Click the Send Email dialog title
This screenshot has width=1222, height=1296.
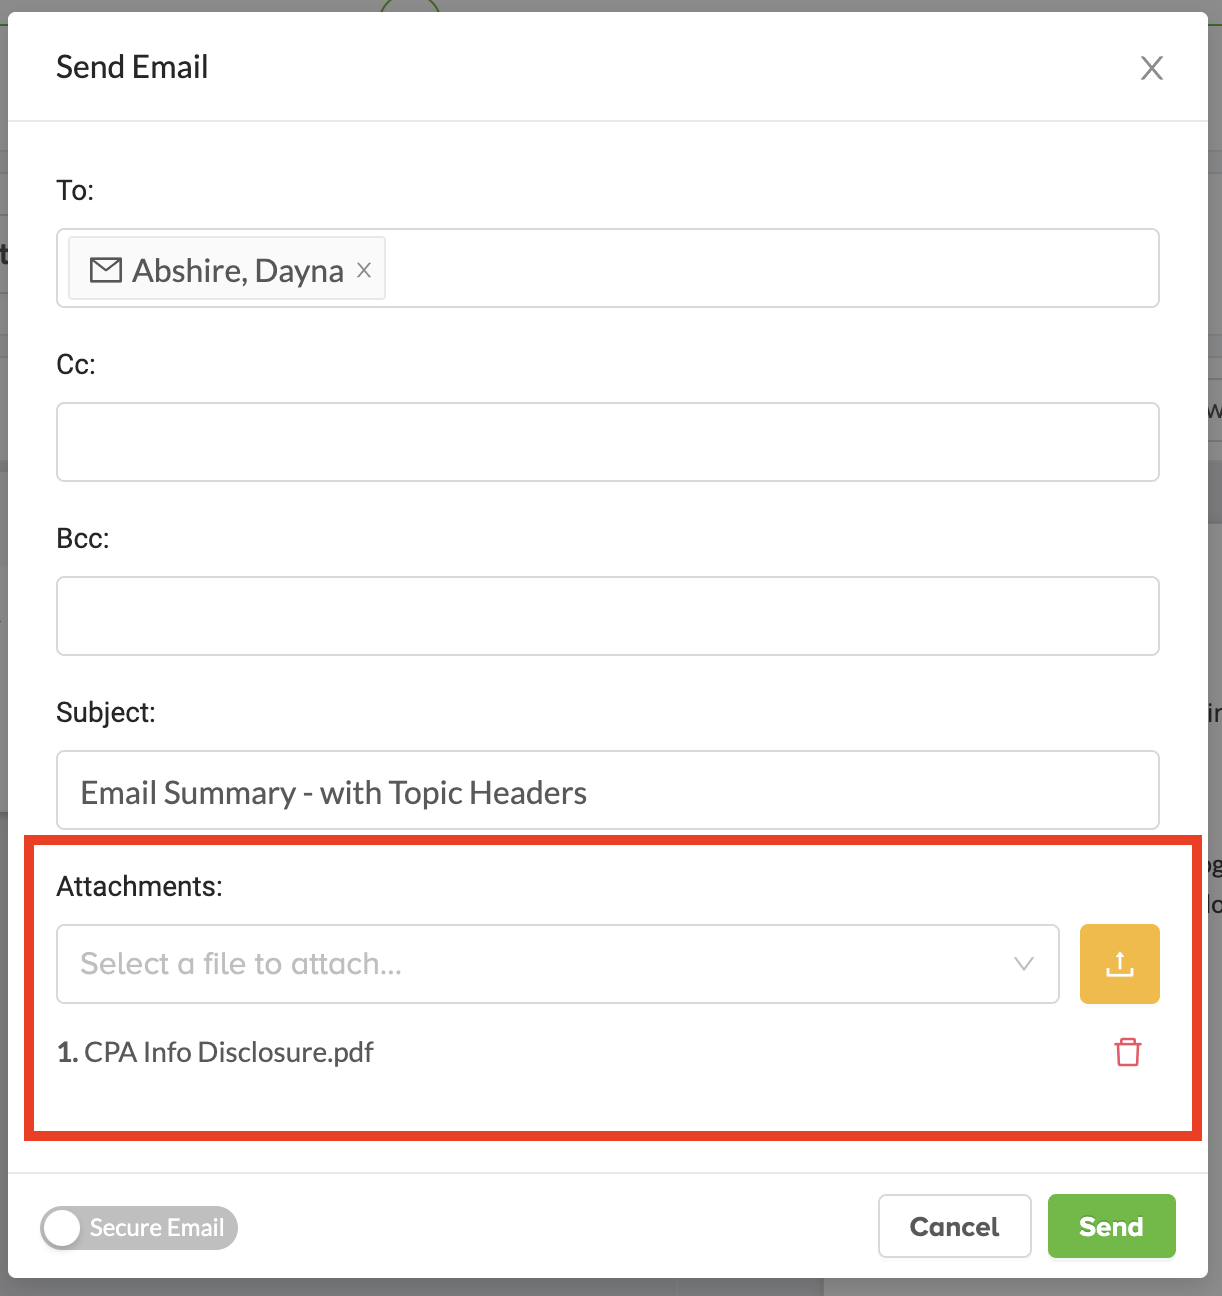click(x=132, y=67)
